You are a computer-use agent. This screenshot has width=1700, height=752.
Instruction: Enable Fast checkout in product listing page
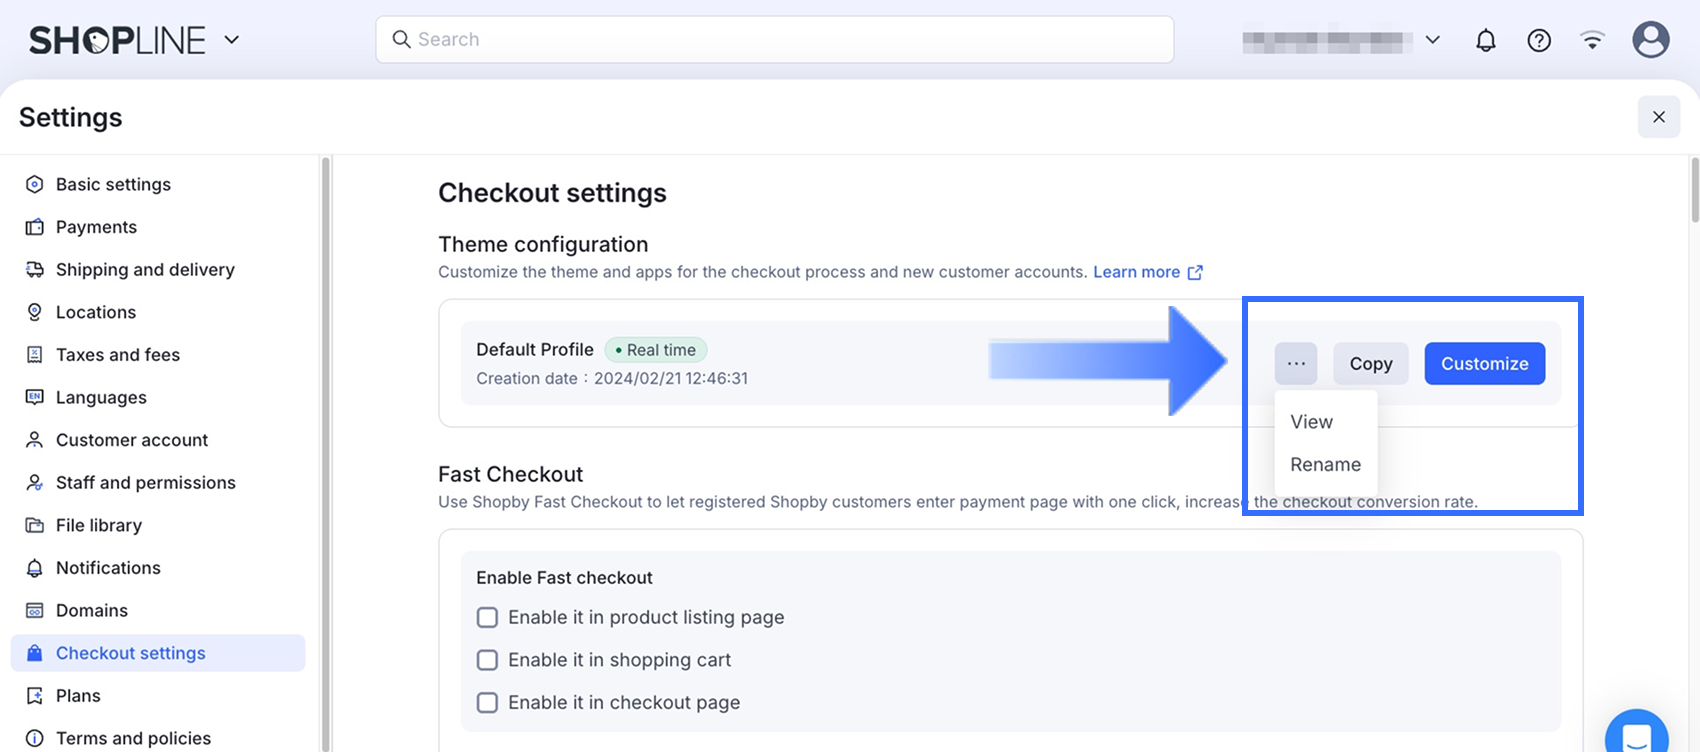pyautogui.click(x=487, y=618)
